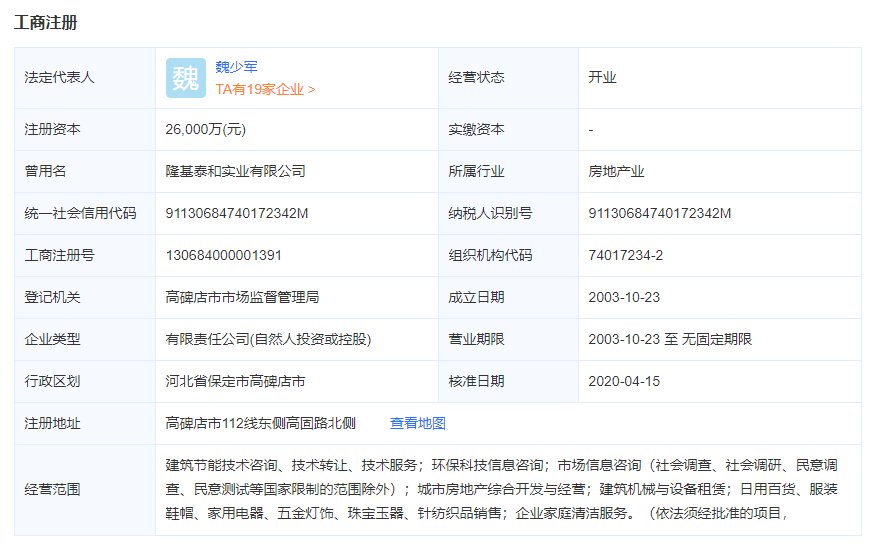Select administrative division 河北省保定市高碑店市

click(x=235, y=381)
